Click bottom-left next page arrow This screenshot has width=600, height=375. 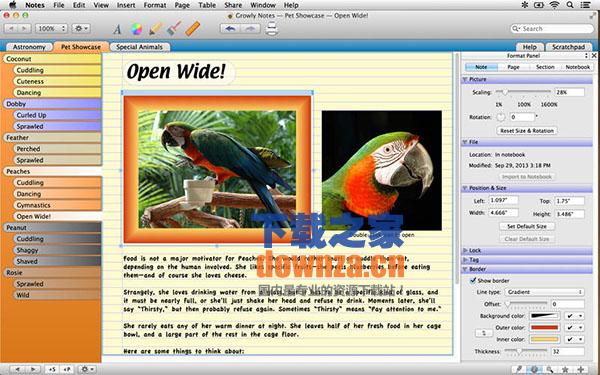coord(33,369)
